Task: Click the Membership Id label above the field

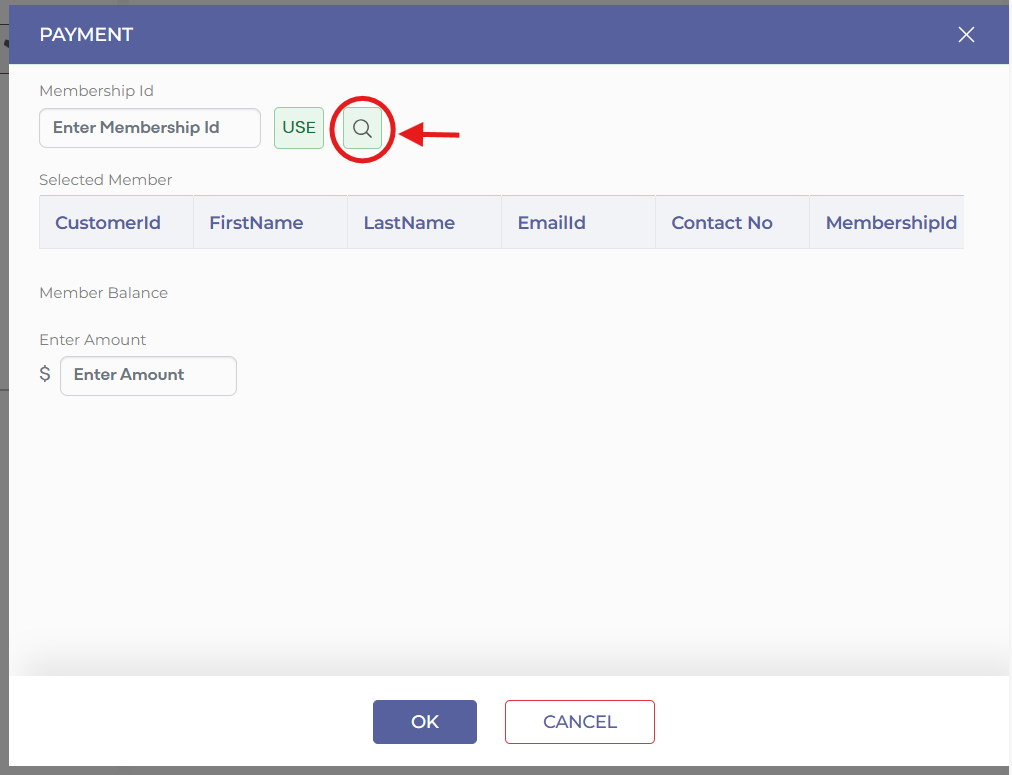Action: pyautogui.click(x=96, y=91)
